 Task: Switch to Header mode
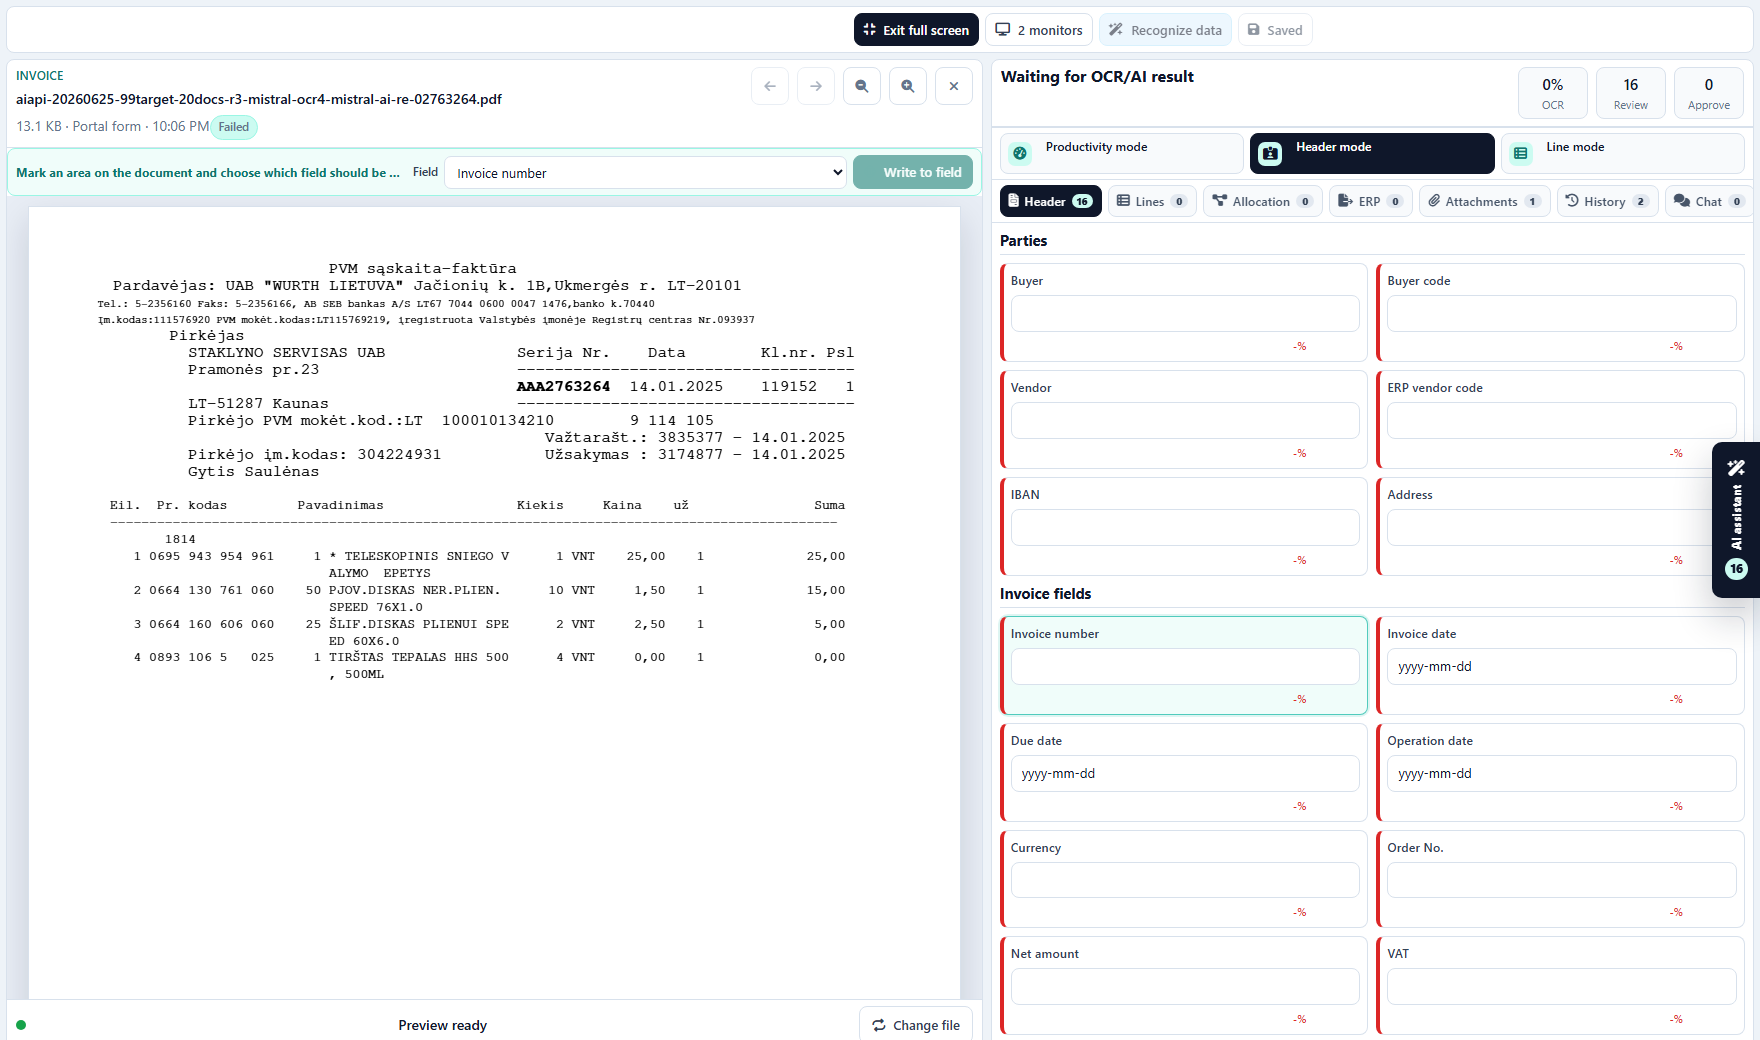(1372, 153)
